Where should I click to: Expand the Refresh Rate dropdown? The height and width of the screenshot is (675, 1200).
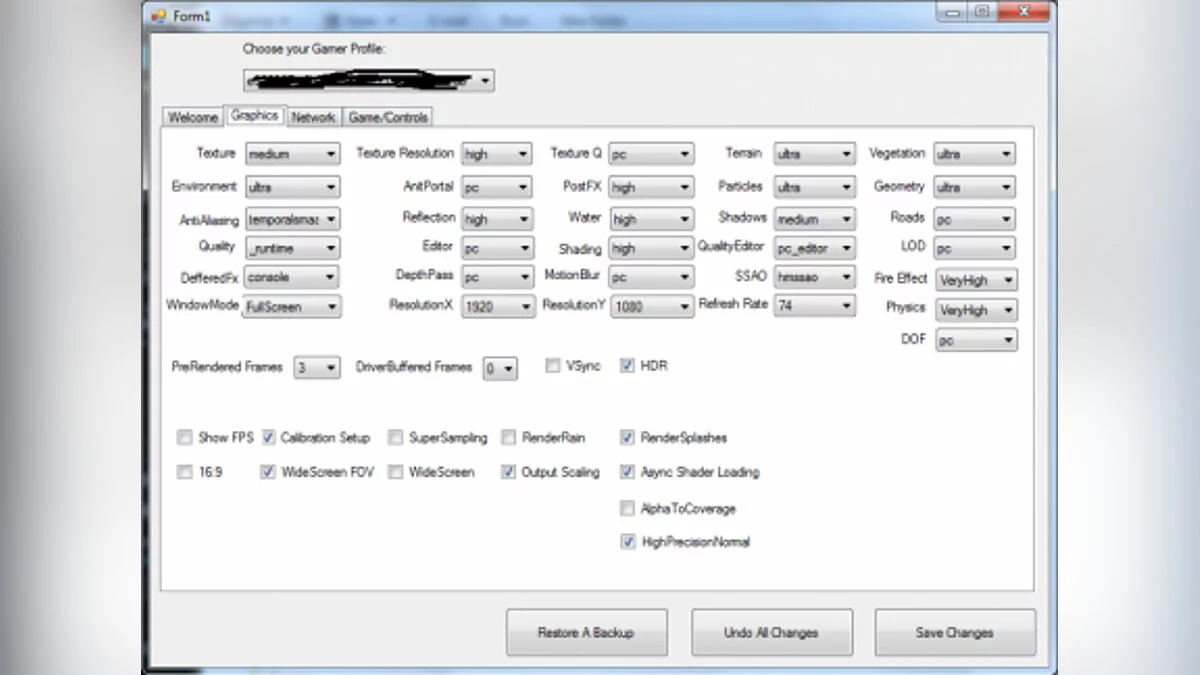[x=815, y=307]
